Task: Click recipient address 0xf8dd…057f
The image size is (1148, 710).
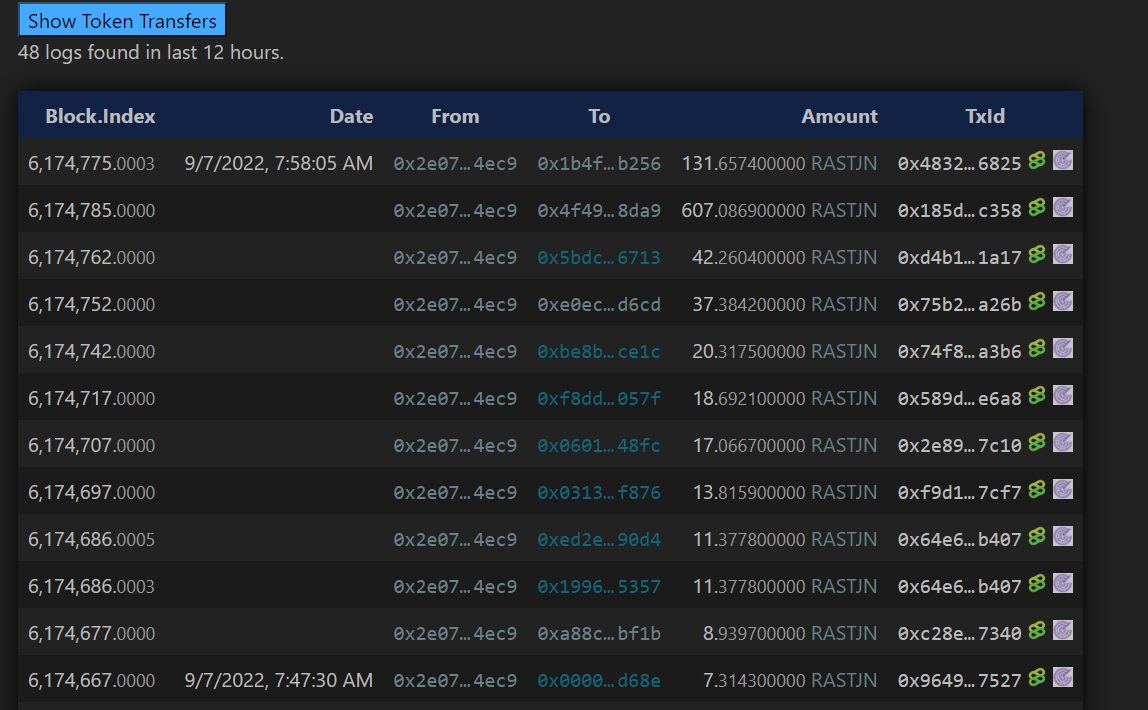Action: 599,398
